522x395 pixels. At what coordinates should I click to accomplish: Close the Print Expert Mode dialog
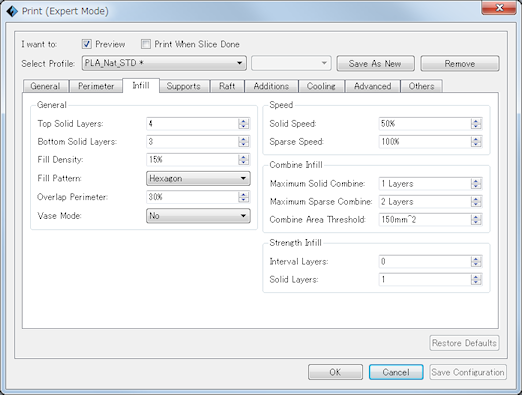tap(499, 7)
